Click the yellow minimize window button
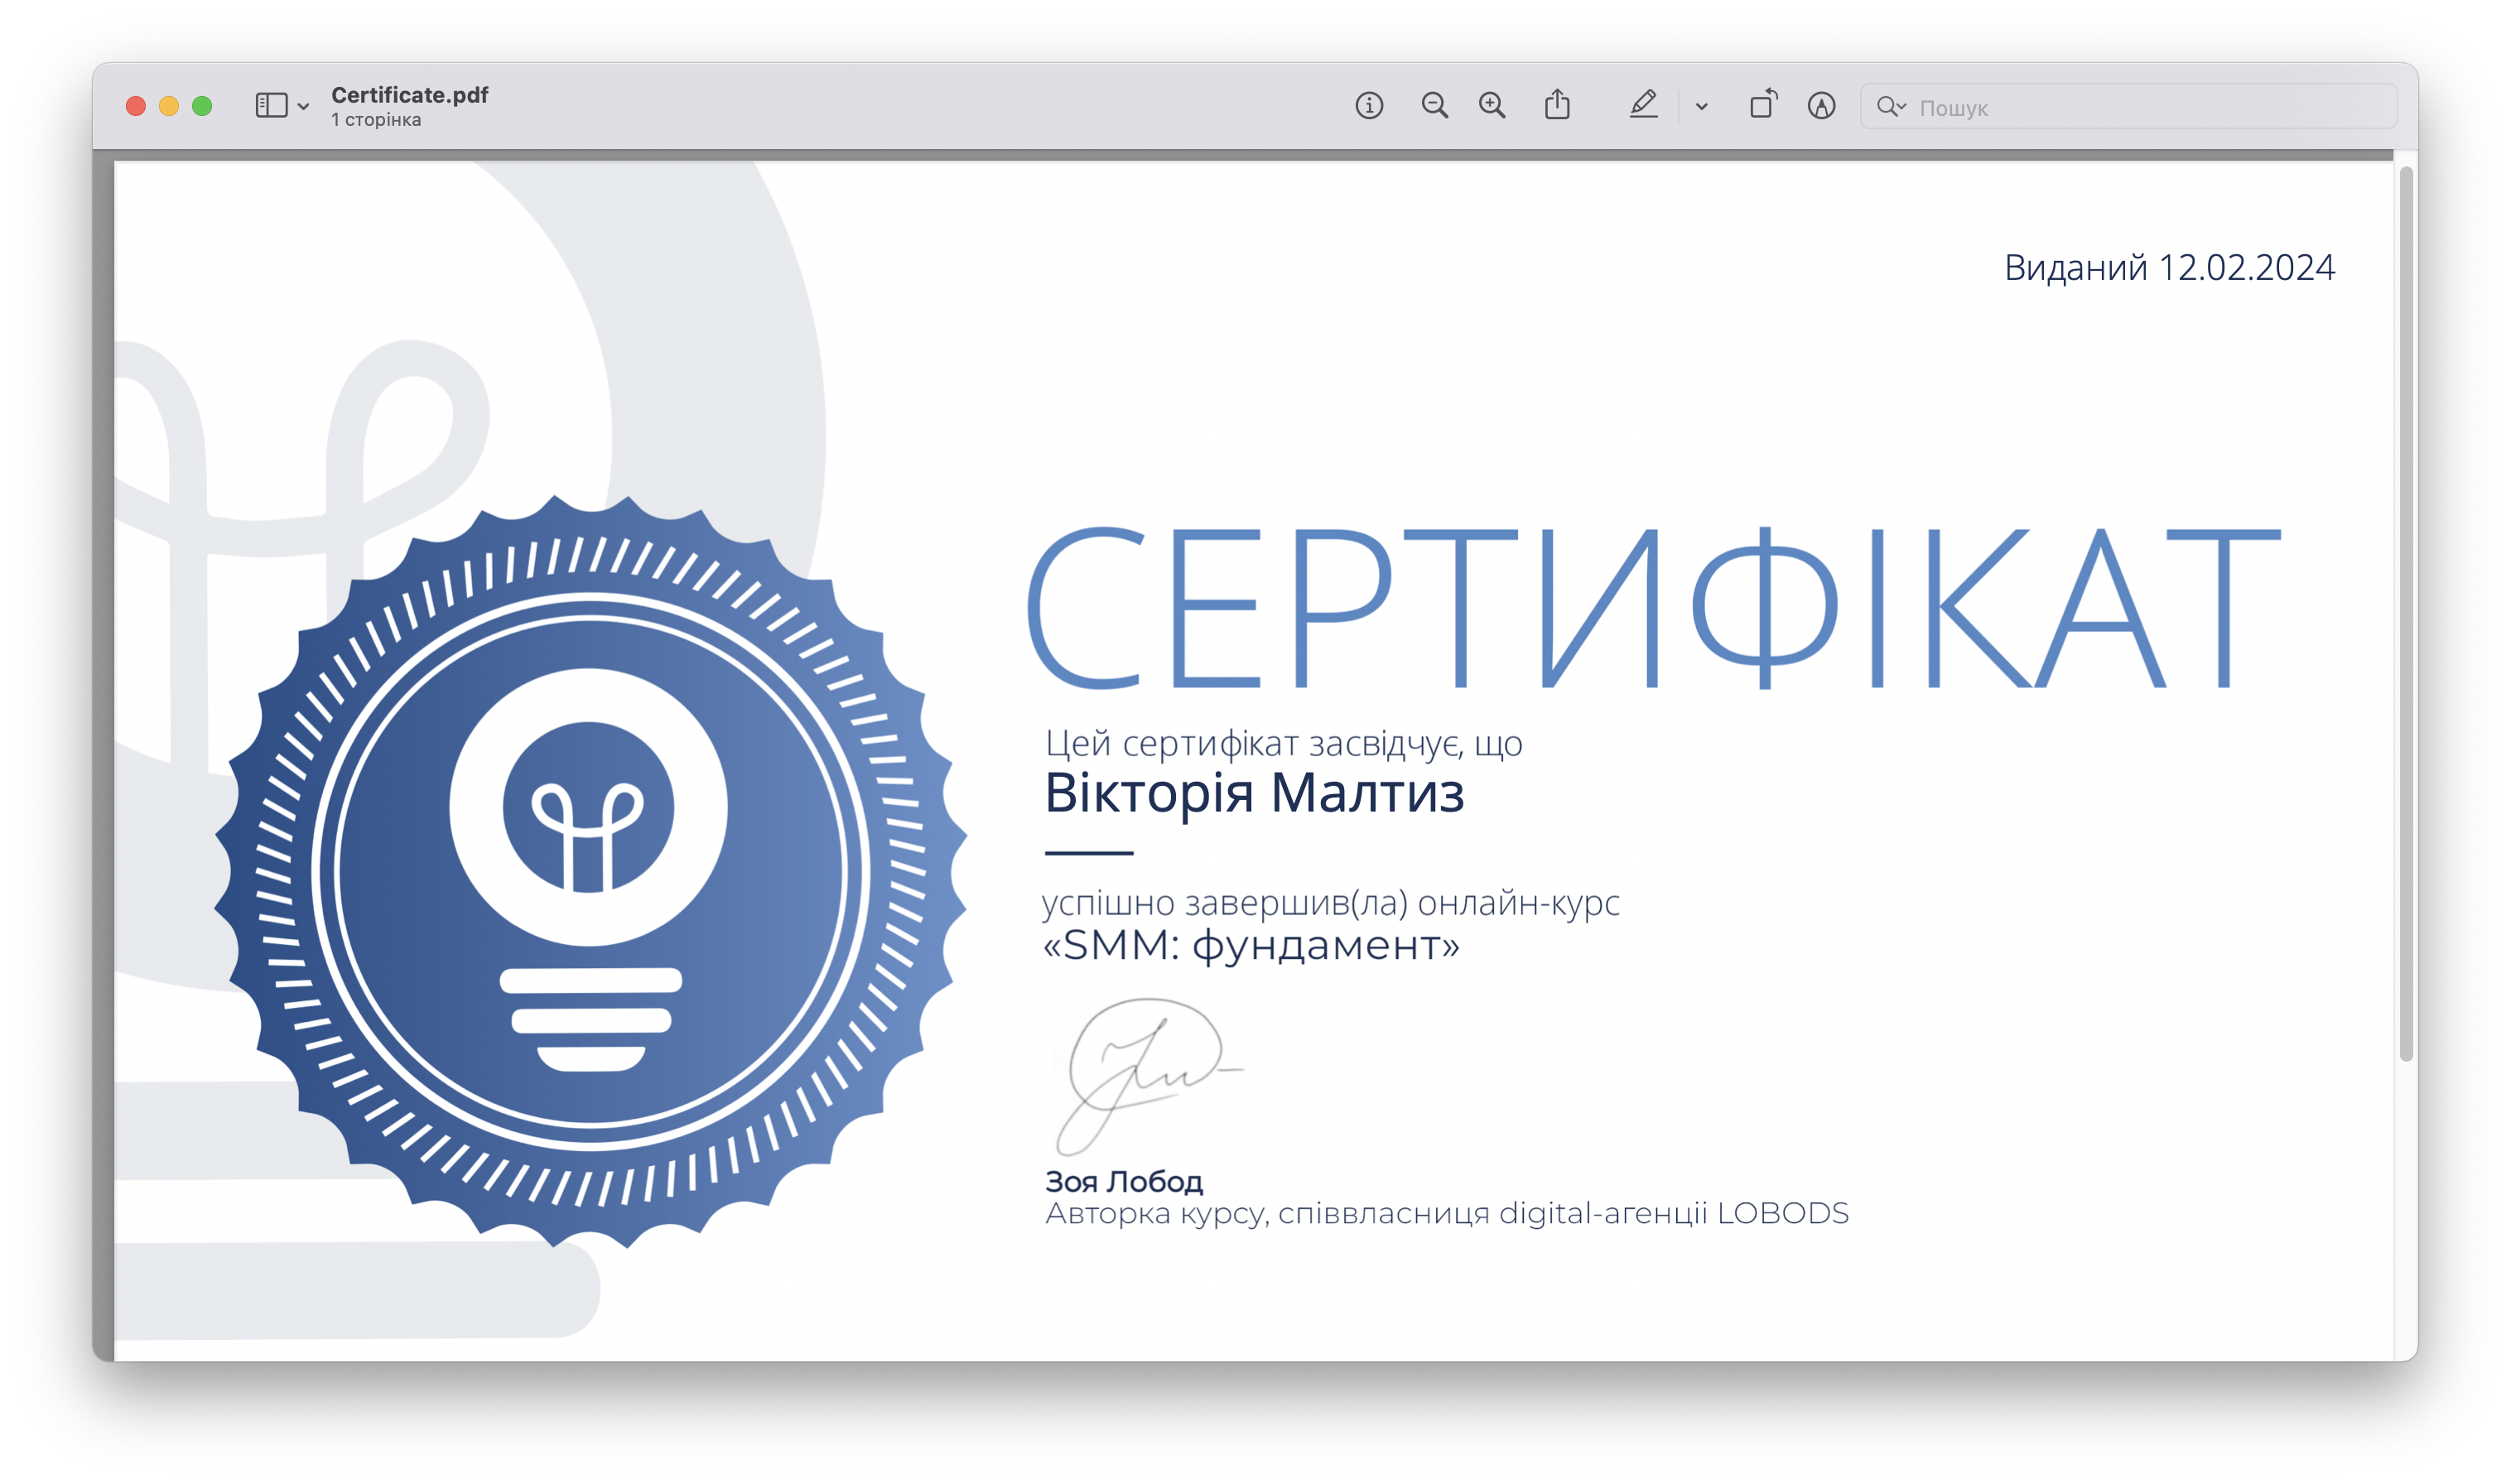Viewport: 2511px width, 1484px height. [x=169, y=106]
